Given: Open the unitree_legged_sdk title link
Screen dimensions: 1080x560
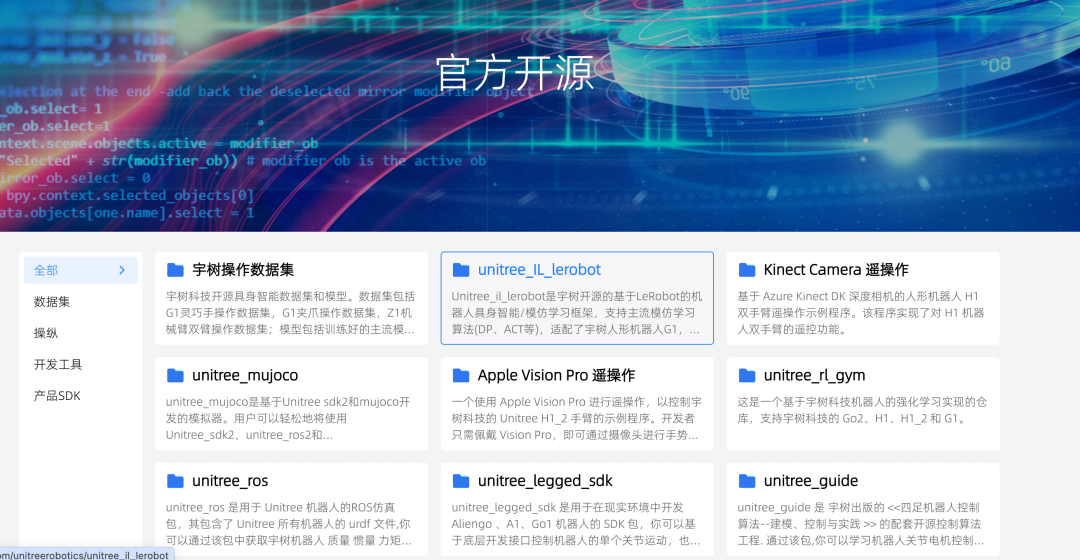Looking at the screenshot, I should pyautogui.click(x=545, y=481).
